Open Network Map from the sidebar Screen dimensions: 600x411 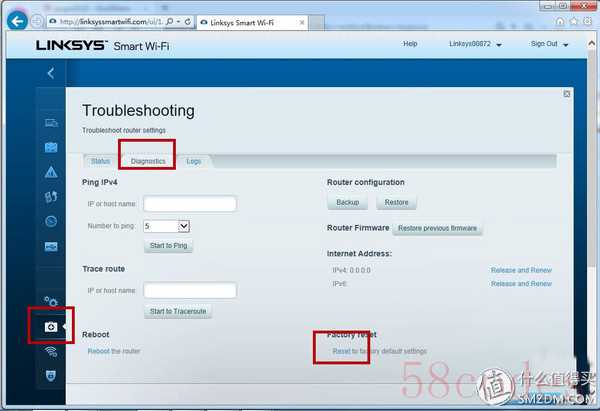click(51, 122)
